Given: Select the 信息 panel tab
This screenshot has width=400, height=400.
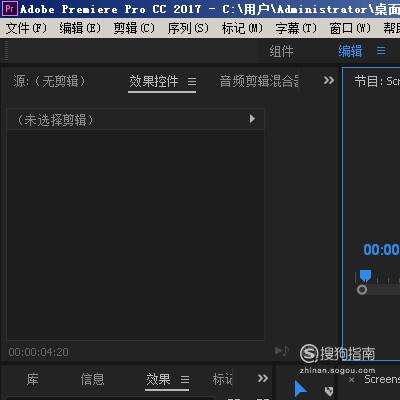Looking at the screenshot, I should click(92, 379).
